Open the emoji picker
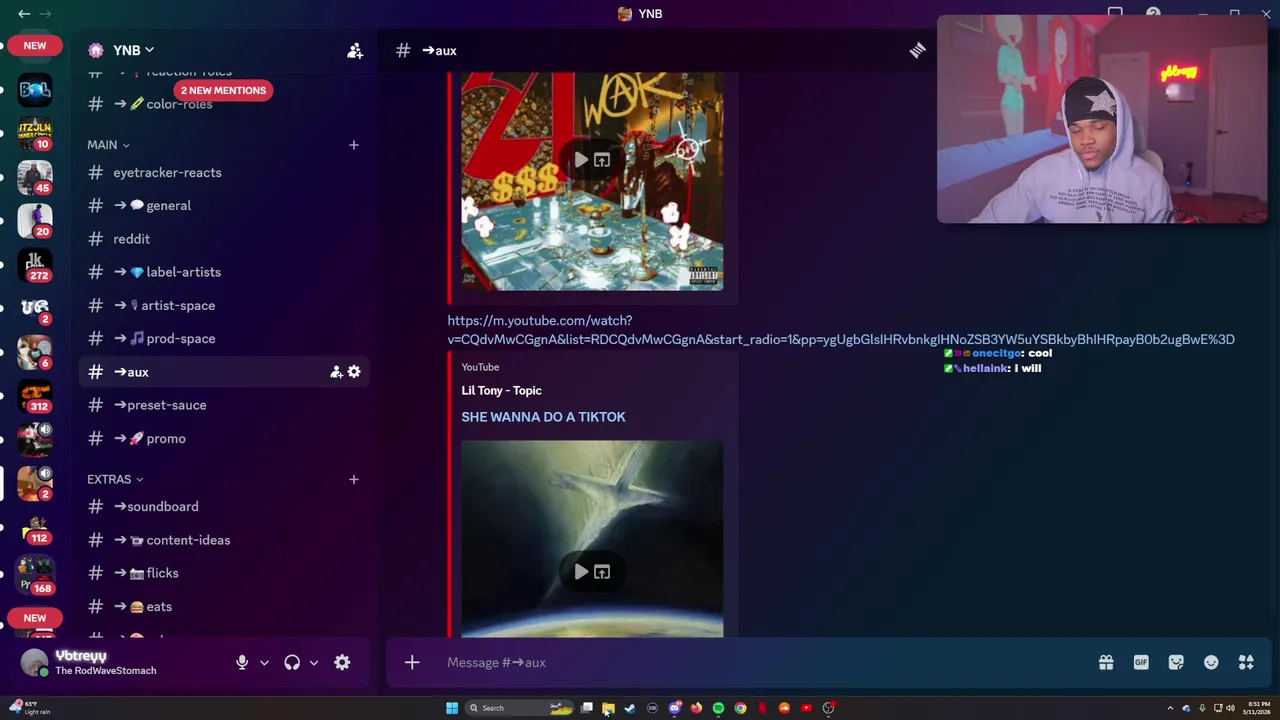Screen dimensions: 1280x720 (x=1211, y=662)
